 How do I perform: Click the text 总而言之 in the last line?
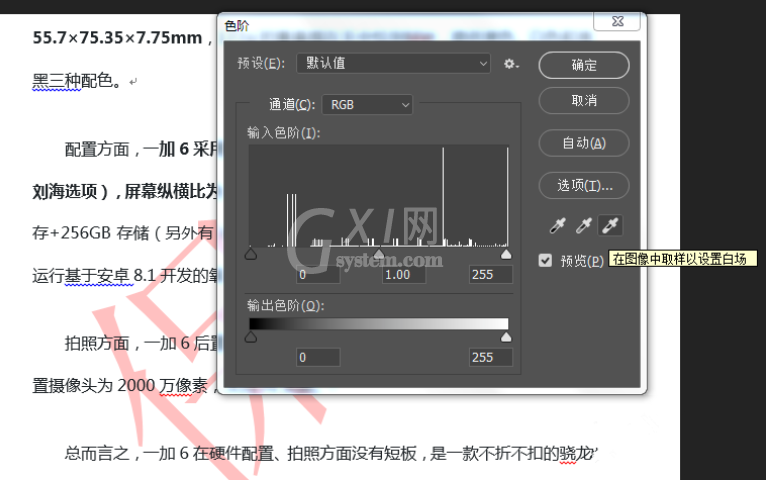[97, 454]
